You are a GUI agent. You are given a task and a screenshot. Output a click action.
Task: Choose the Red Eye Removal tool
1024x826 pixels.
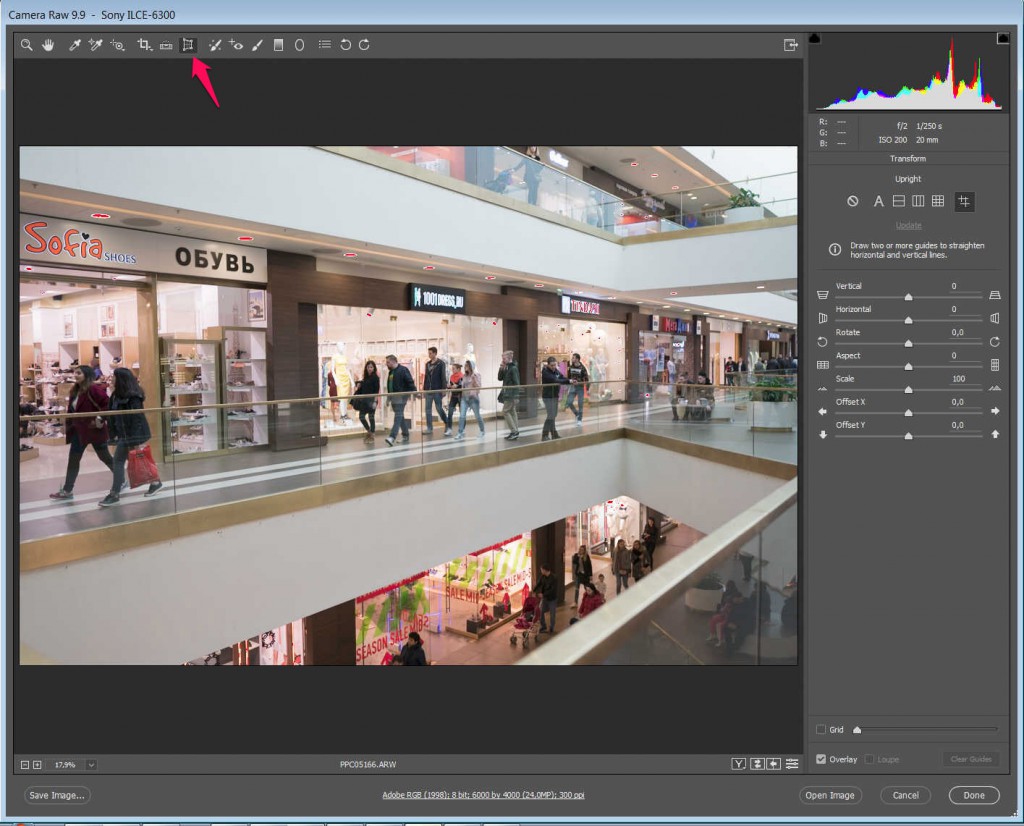[x=236, y=45]
